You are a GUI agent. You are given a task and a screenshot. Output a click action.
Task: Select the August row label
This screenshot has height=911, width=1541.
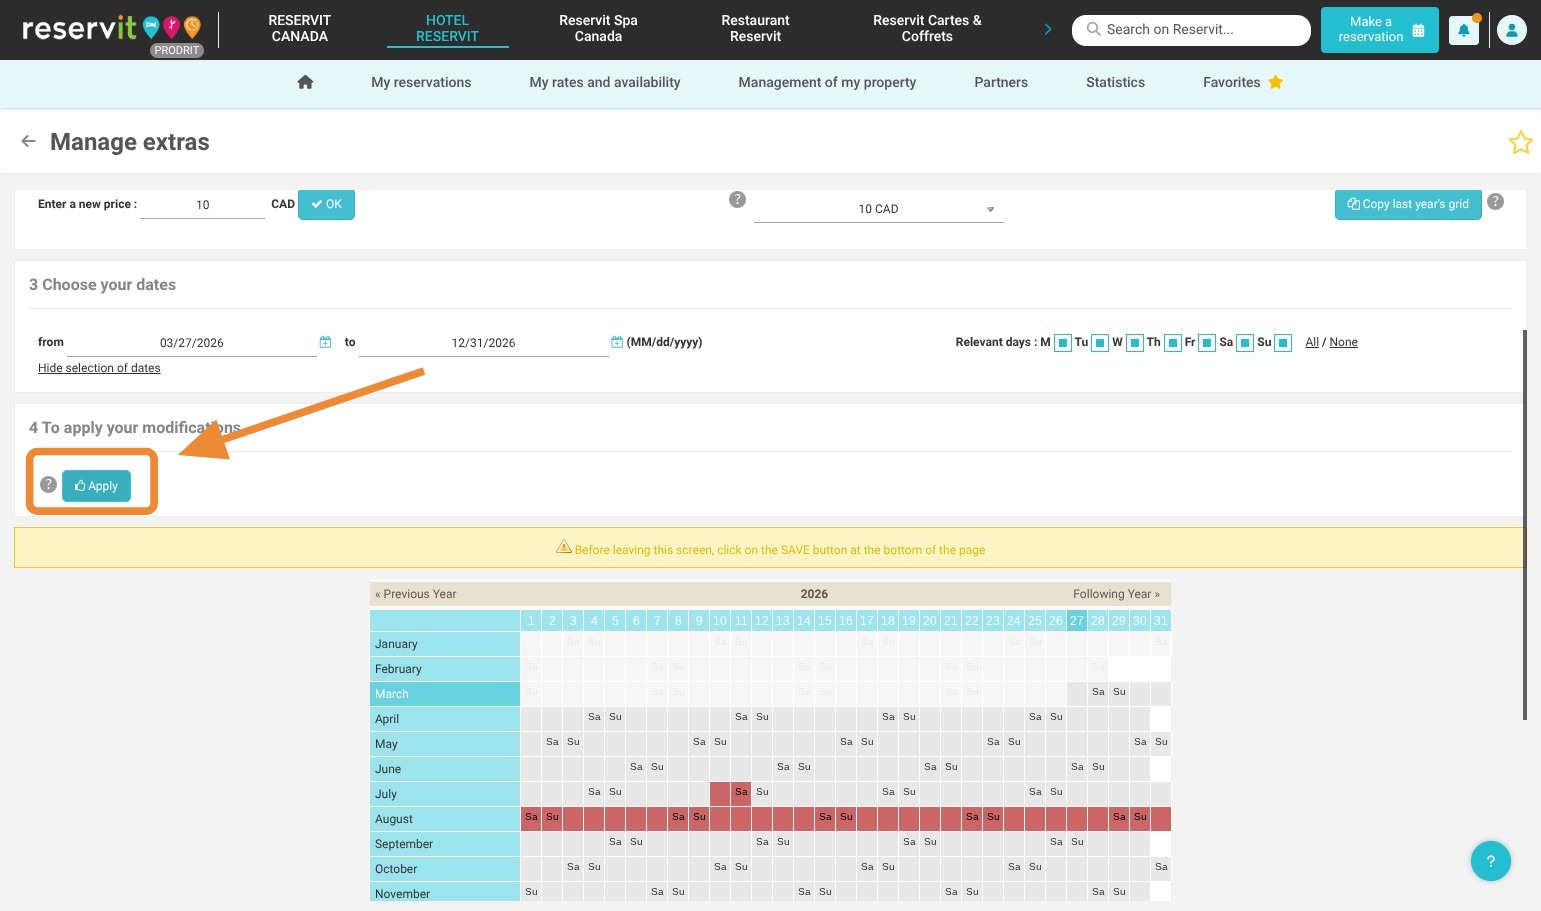(x=445, y=819)
